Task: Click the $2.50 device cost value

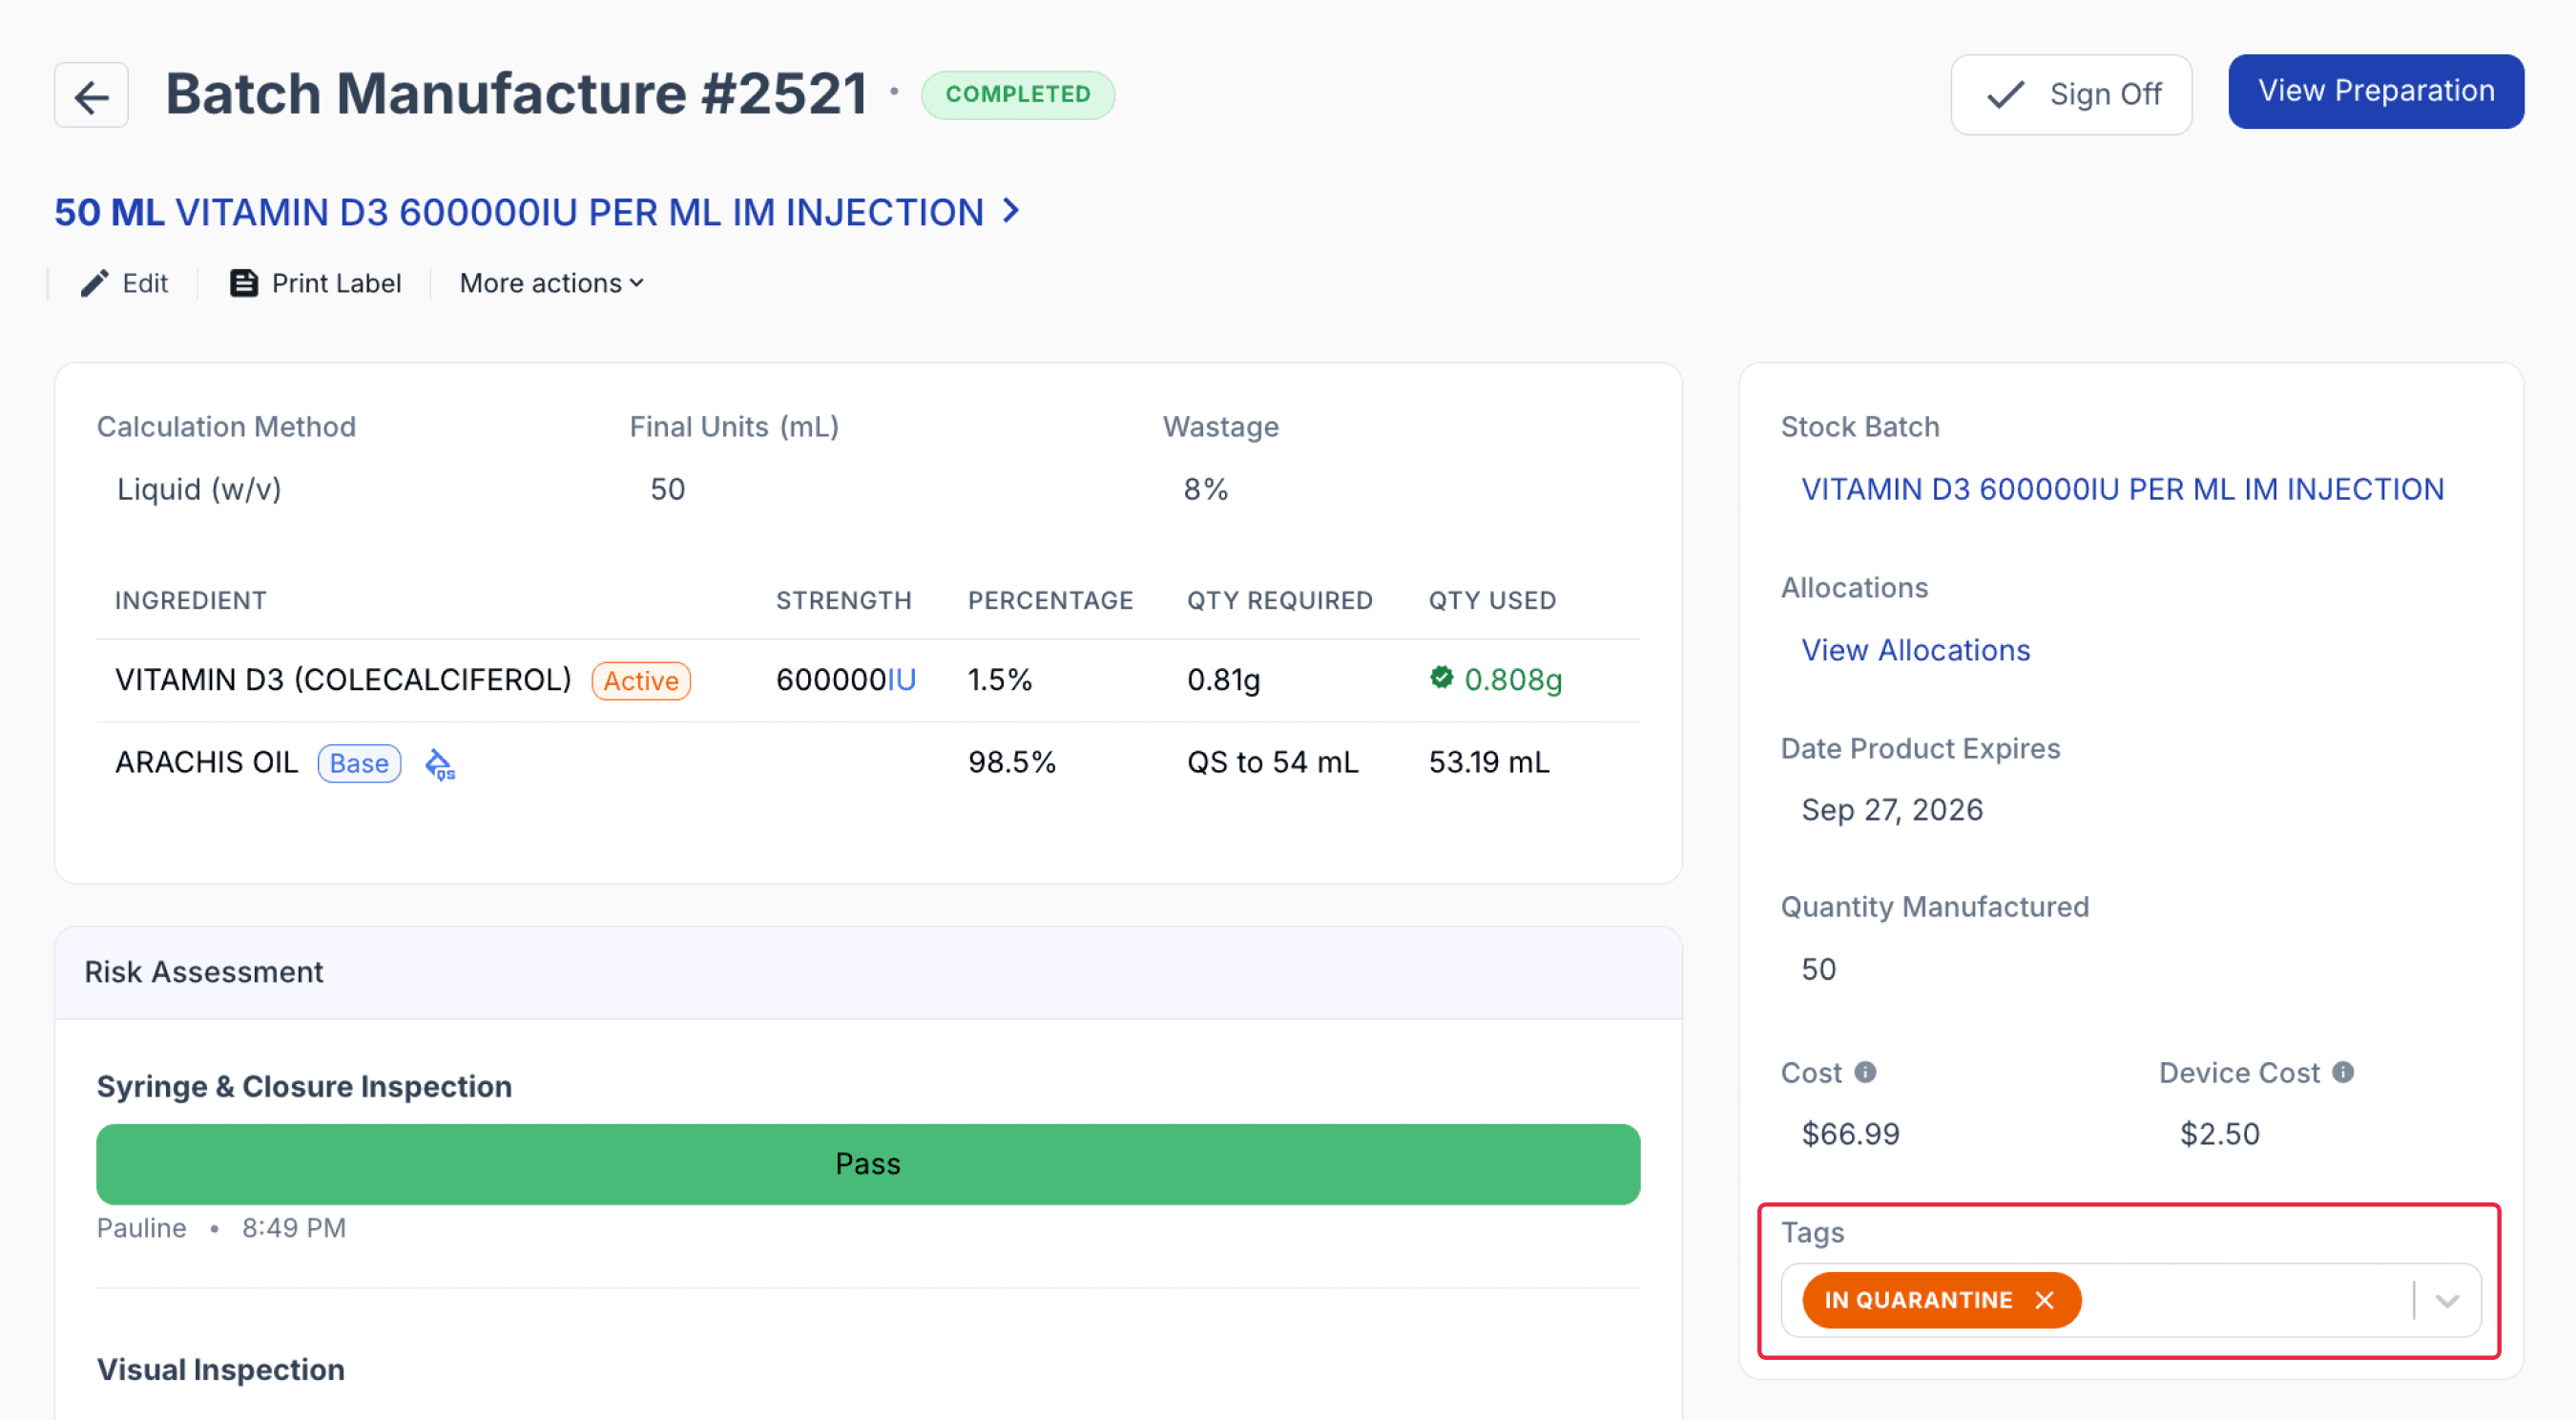Action: coord(2219,1134)
